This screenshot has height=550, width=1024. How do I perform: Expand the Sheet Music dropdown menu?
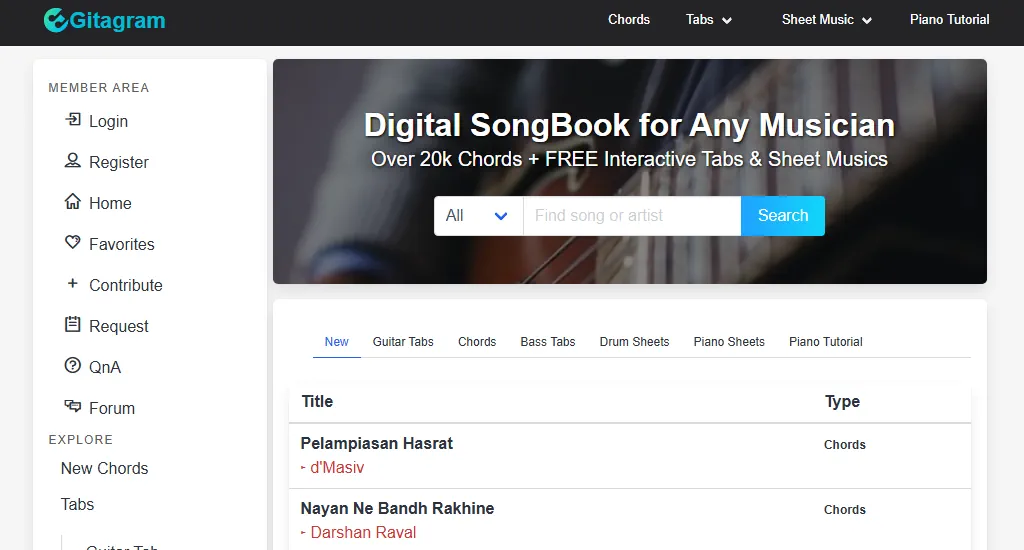click(827, 20)
